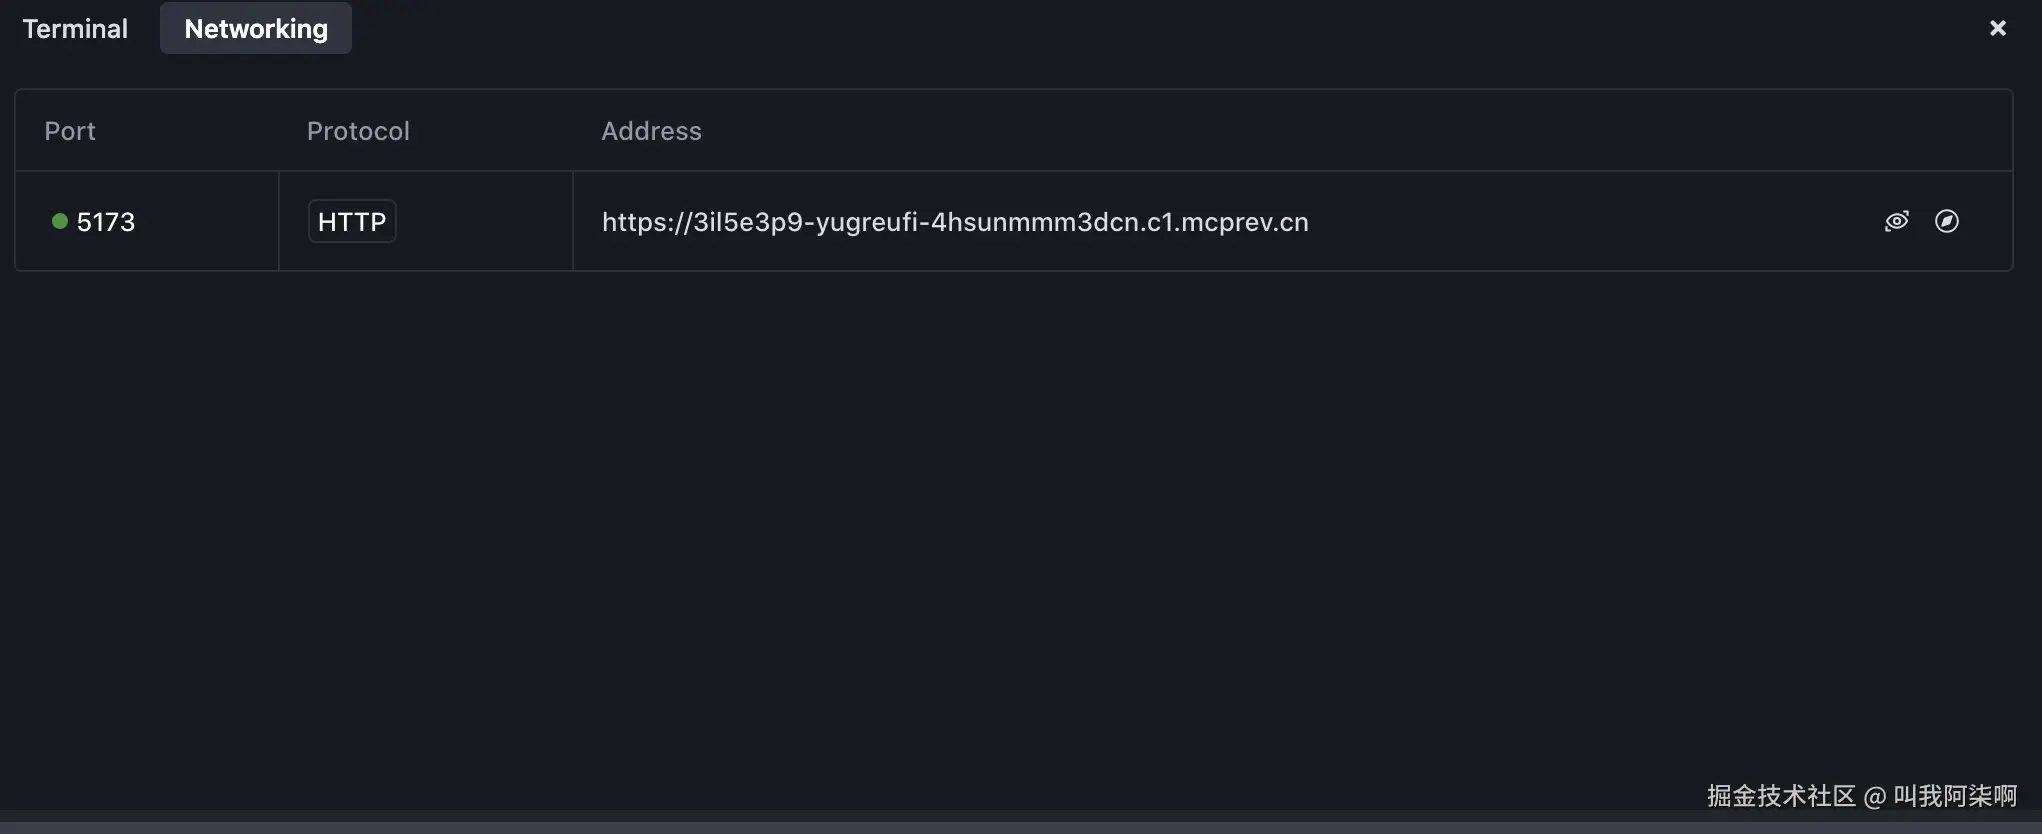The width and height of the screenshot is (2042, 834).
Task: Click the @ symbol in the watermark
Action: tap(1875, 797)
